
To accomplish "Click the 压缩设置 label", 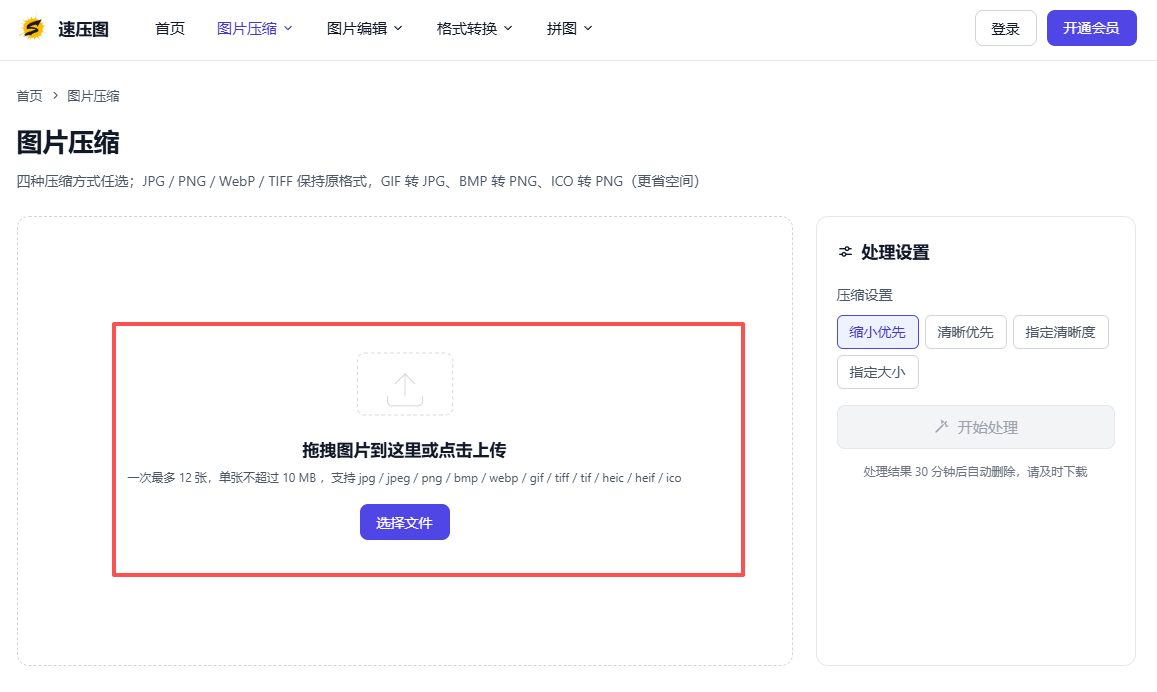I will click(x=865, y=295).
